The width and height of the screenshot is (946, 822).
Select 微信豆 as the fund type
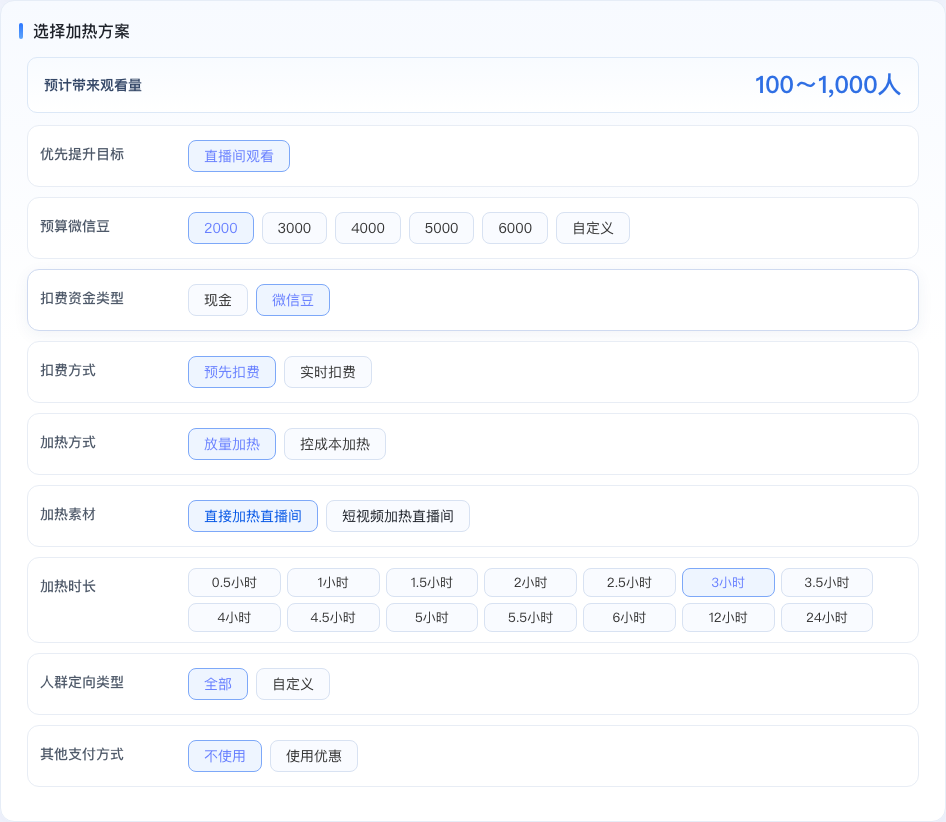click(293, 300)
